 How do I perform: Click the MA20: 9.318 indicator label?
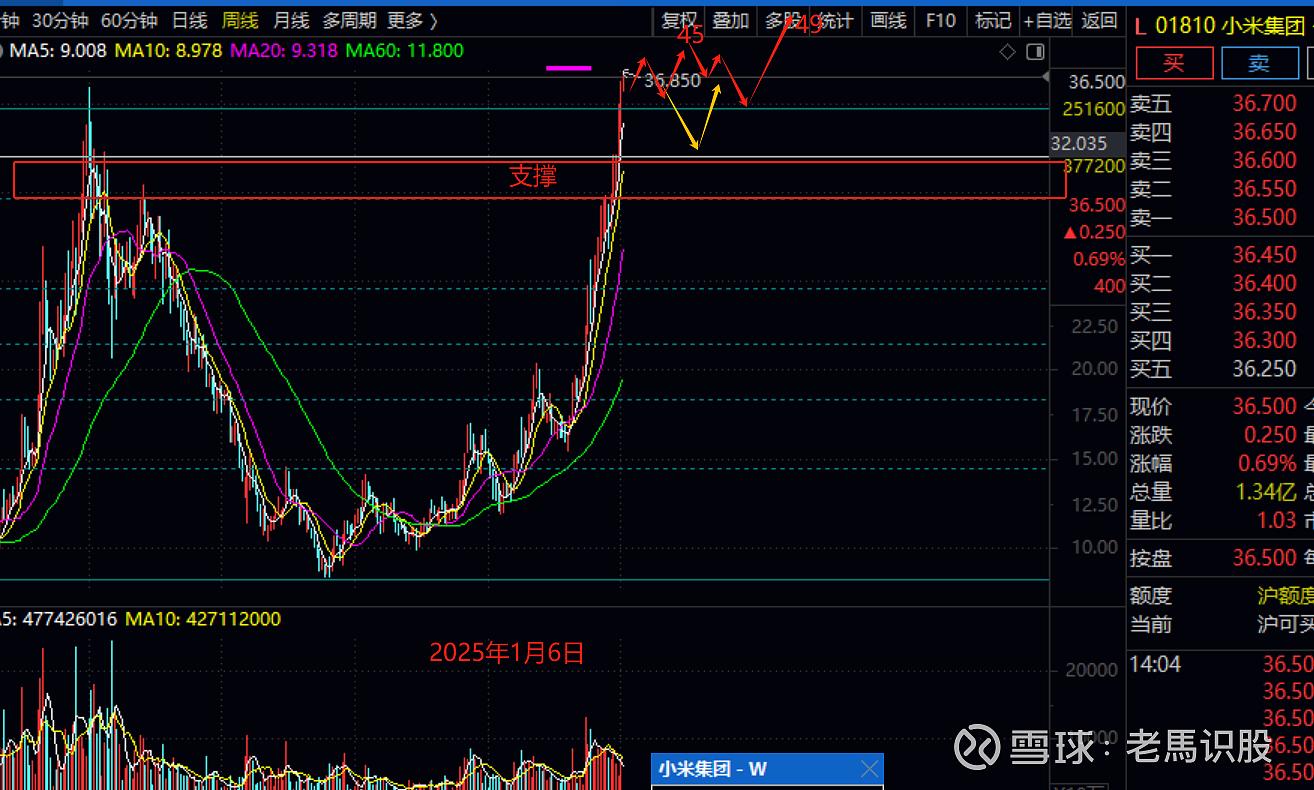click(285, 50)
